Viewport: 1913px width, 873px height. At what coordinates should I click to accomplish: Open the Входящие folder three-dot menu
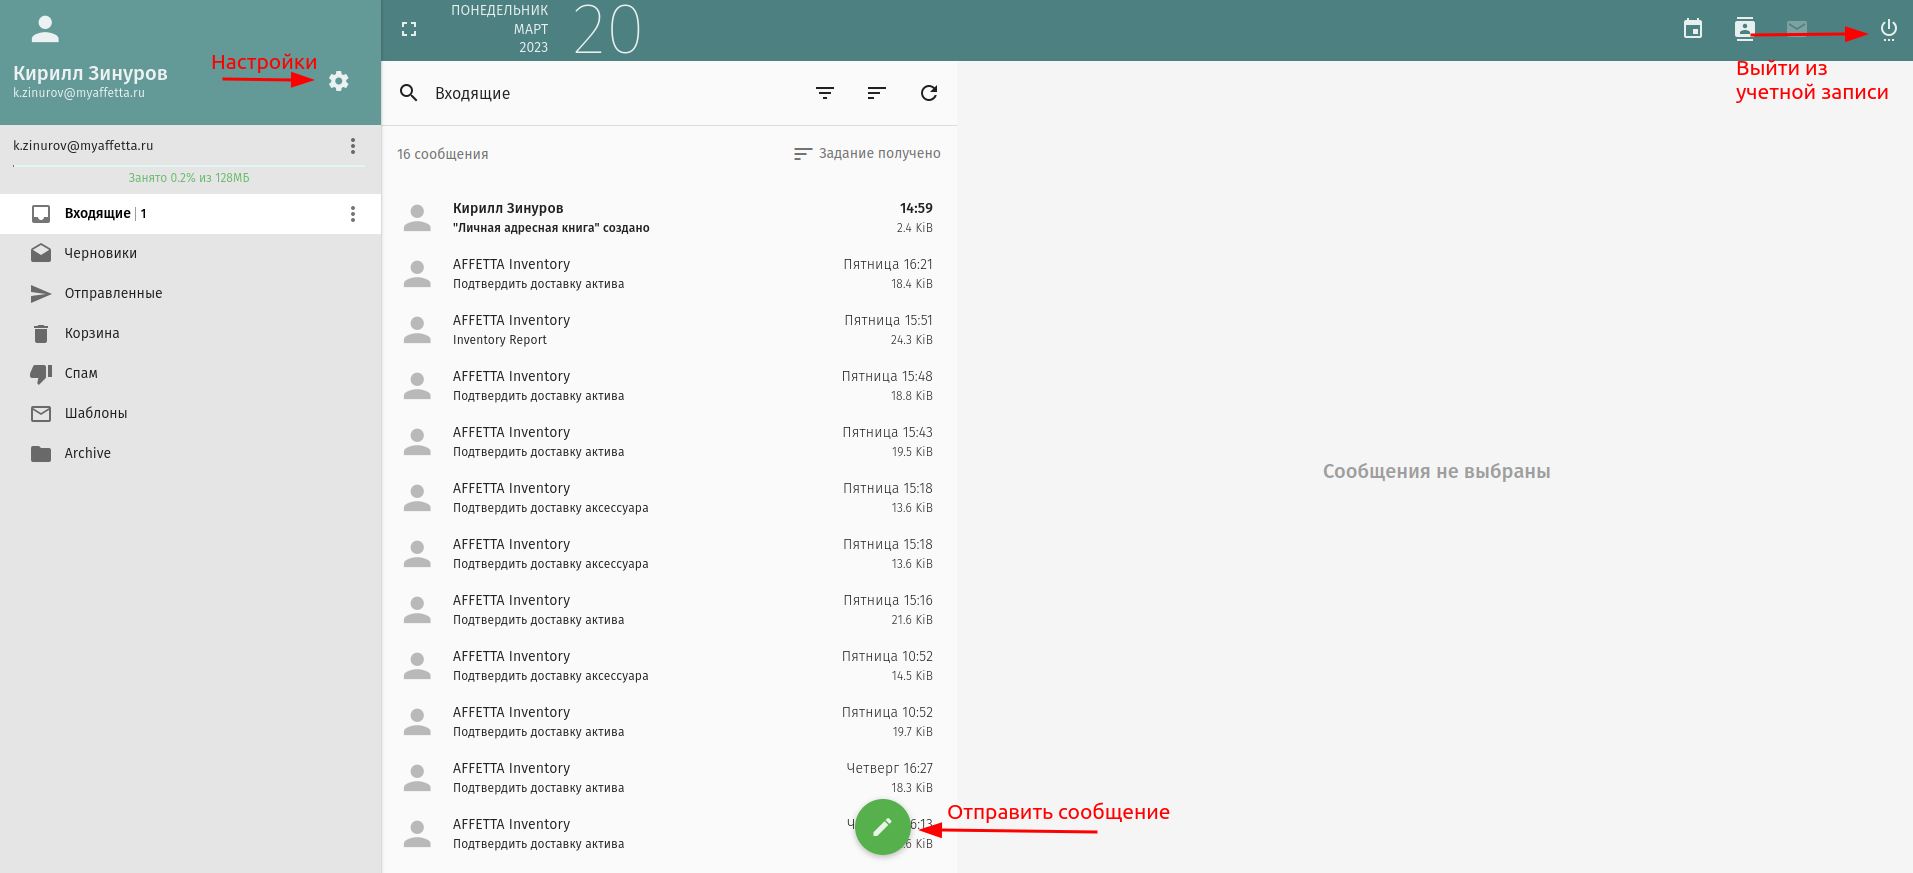coord(353,214)
